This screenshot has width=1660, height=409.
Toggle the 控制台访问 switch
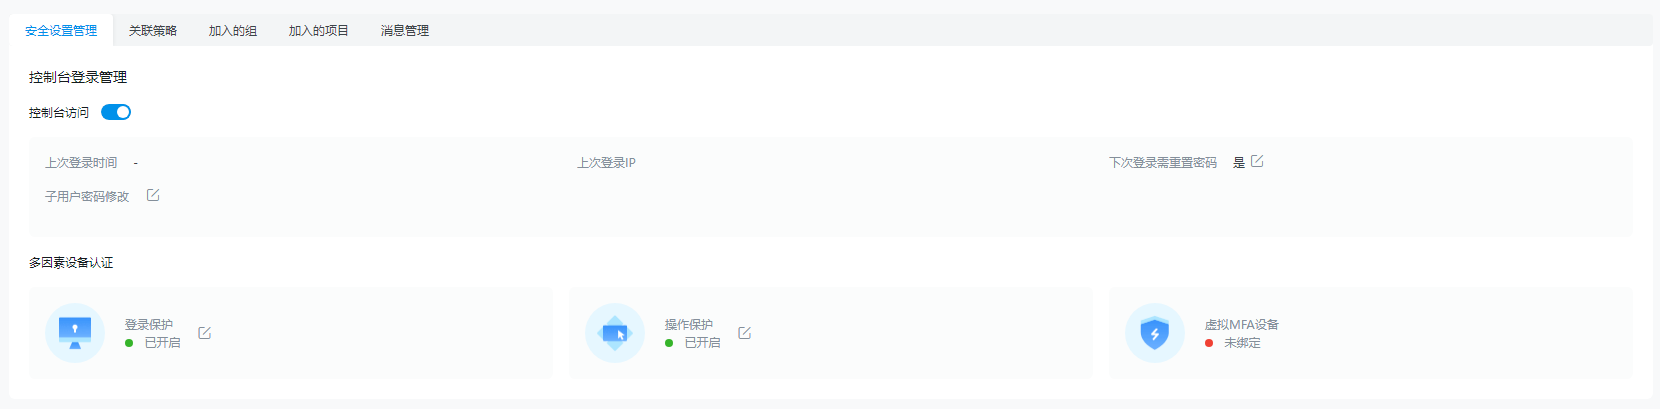point(116,112)
